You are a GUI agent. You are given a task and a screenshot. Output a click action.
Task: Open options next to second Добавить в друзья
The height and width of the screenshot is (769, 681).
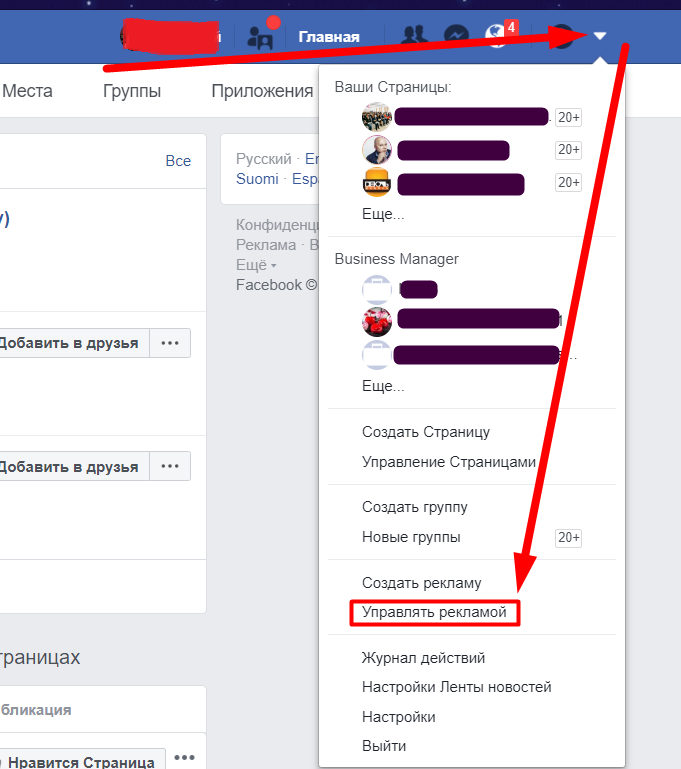(170, 466)
